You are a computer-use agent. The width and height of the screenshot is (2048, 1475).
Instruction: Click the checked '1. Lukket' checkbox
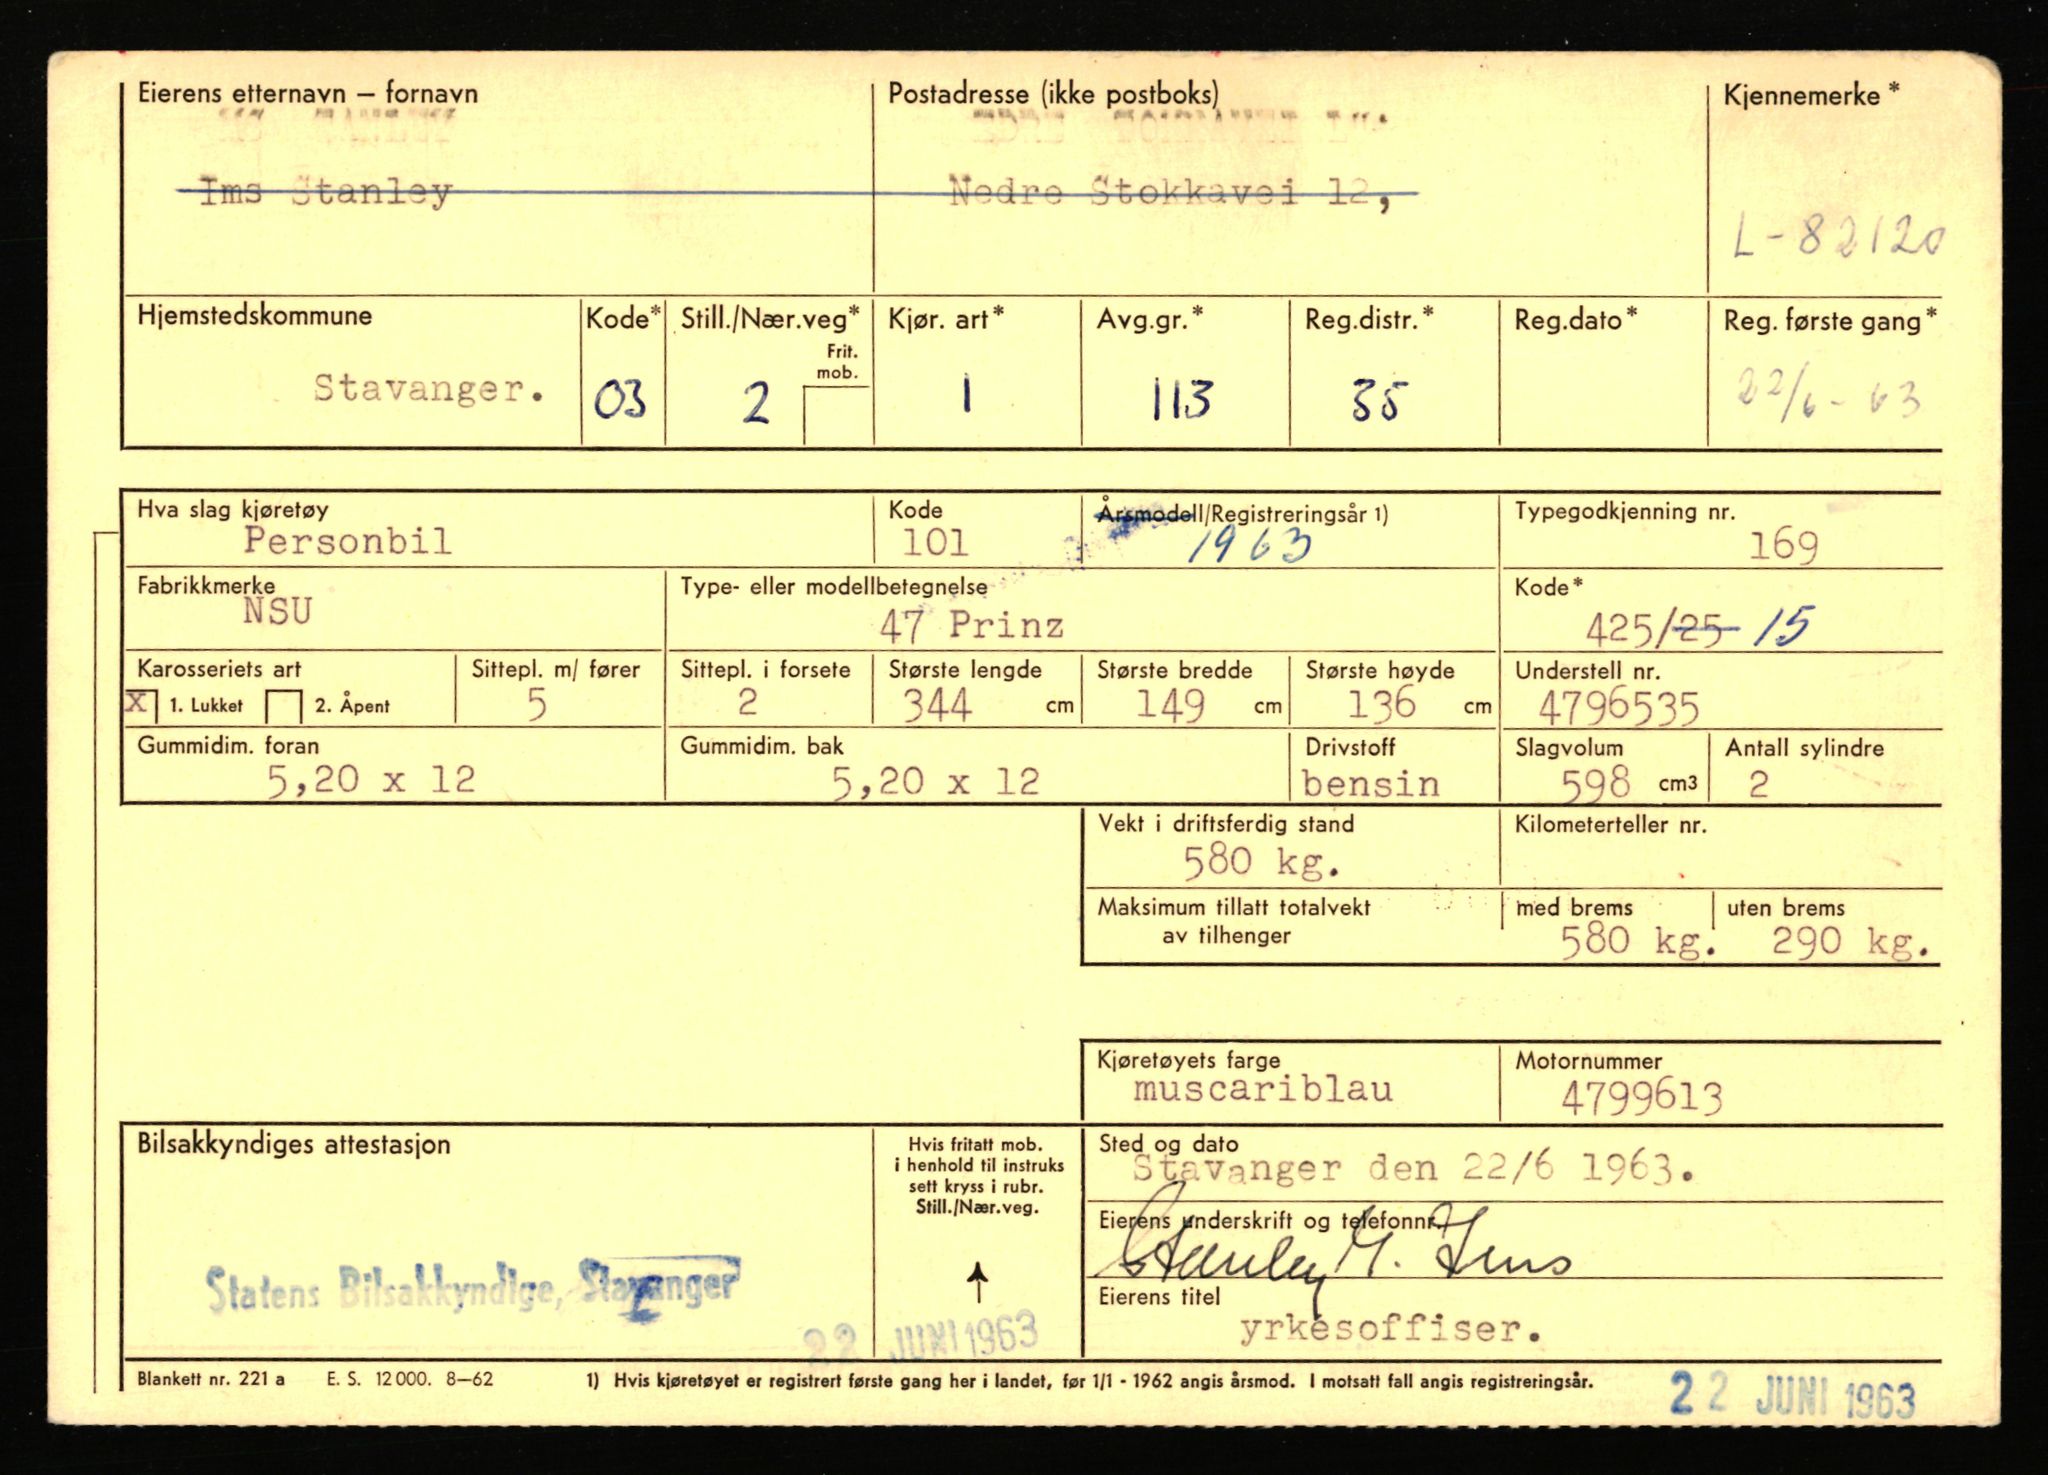[x=141, y=704]
